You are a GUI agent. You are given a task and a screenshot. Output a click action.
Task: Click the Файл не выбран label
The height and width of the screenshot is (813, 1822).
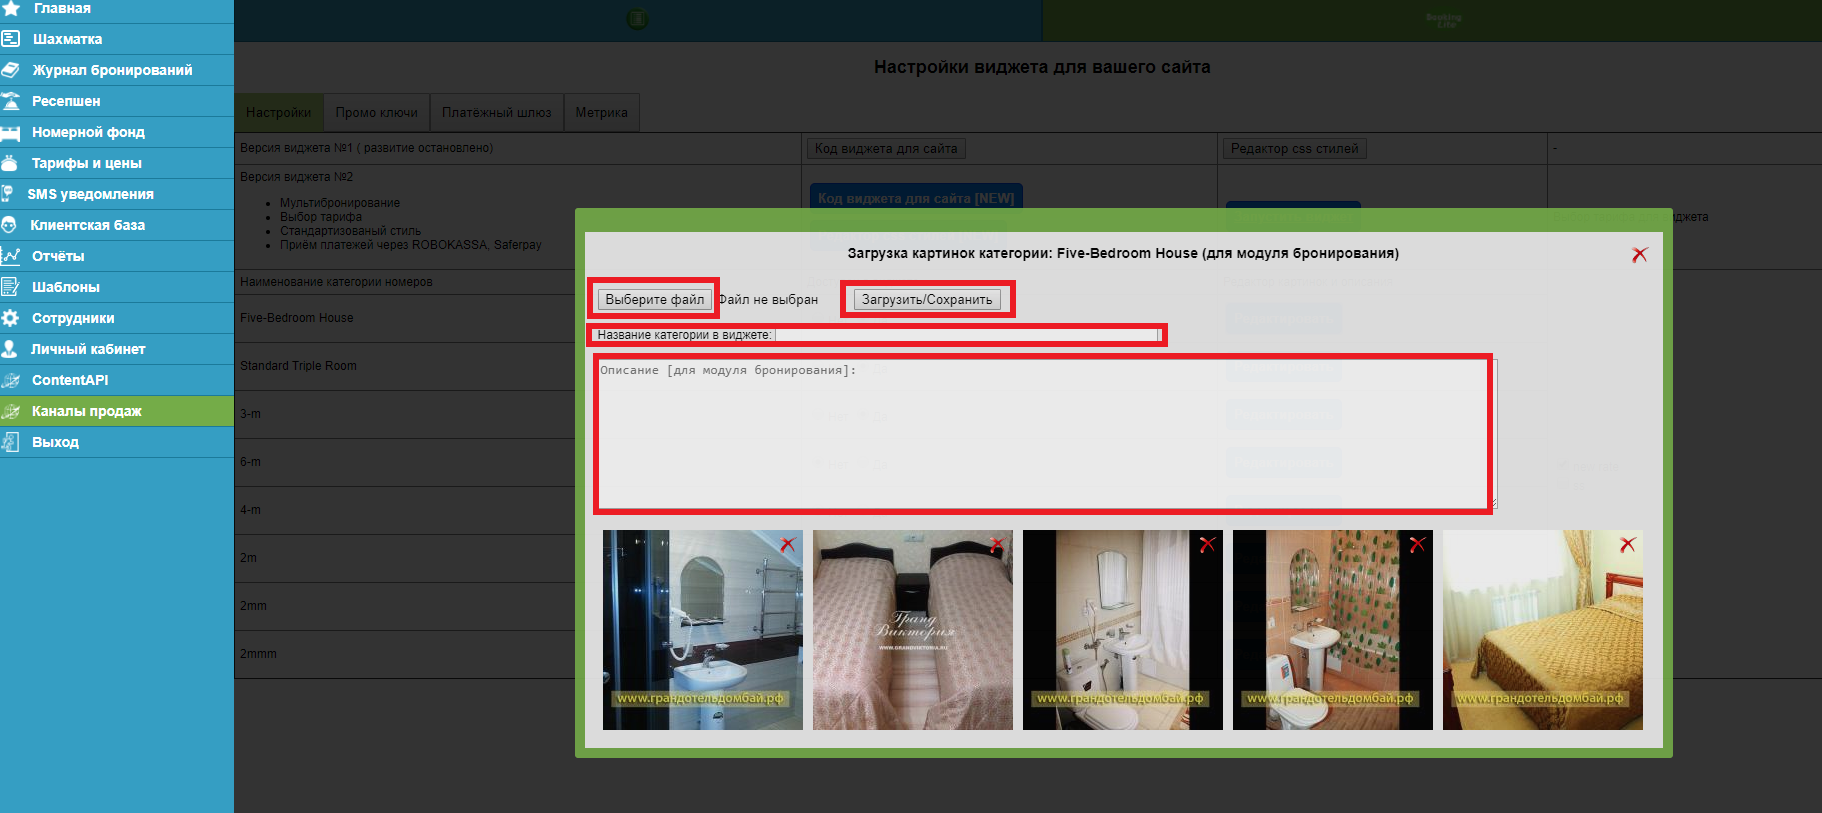(x=768, y=299)
